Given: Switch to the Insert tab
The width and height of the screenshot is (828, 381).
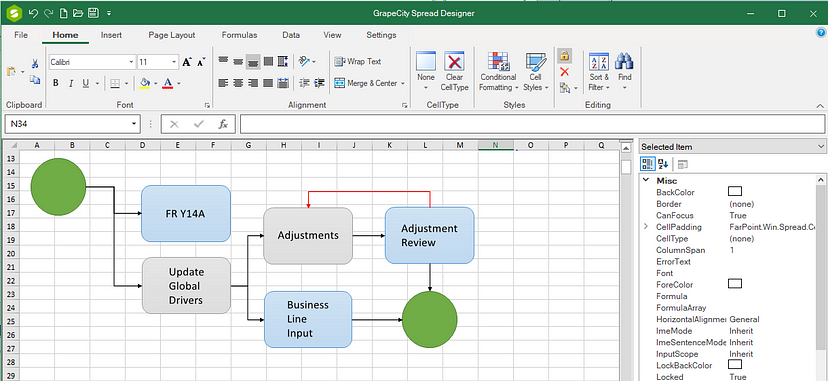Looking at the screenshot, I should coord(111,35).
